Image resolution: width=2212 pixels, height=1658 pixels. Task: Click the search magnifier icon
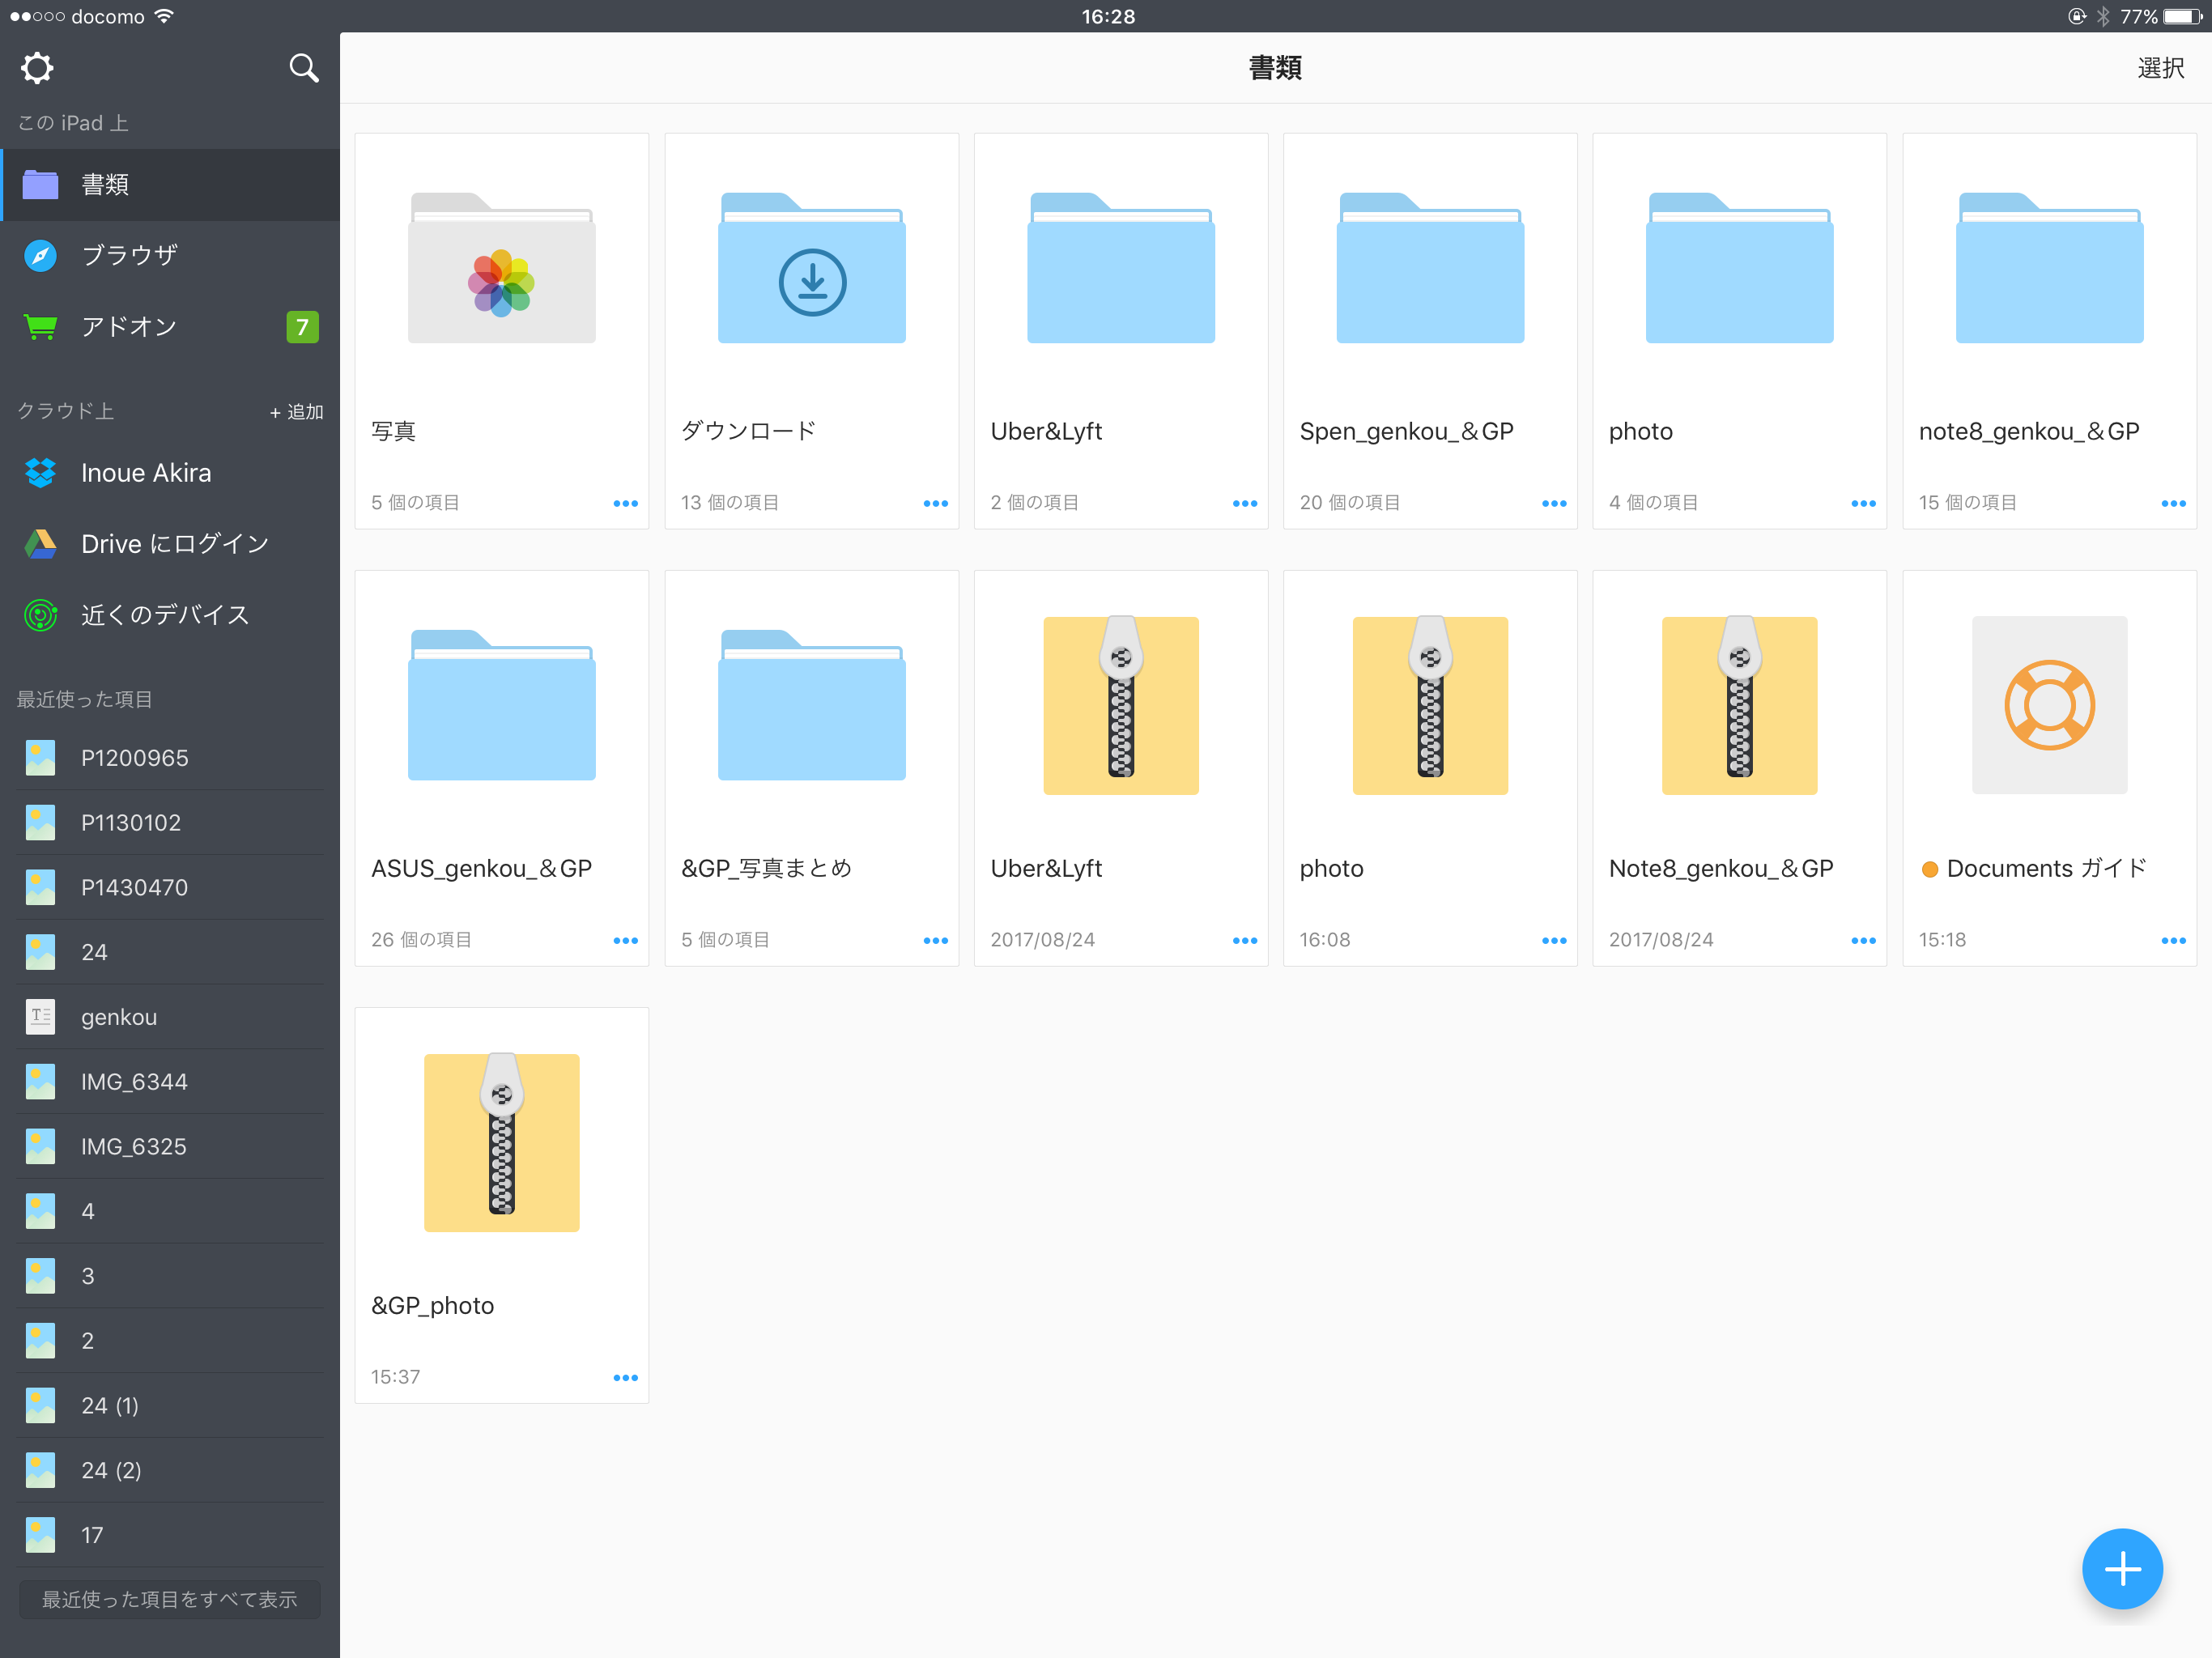303,68
